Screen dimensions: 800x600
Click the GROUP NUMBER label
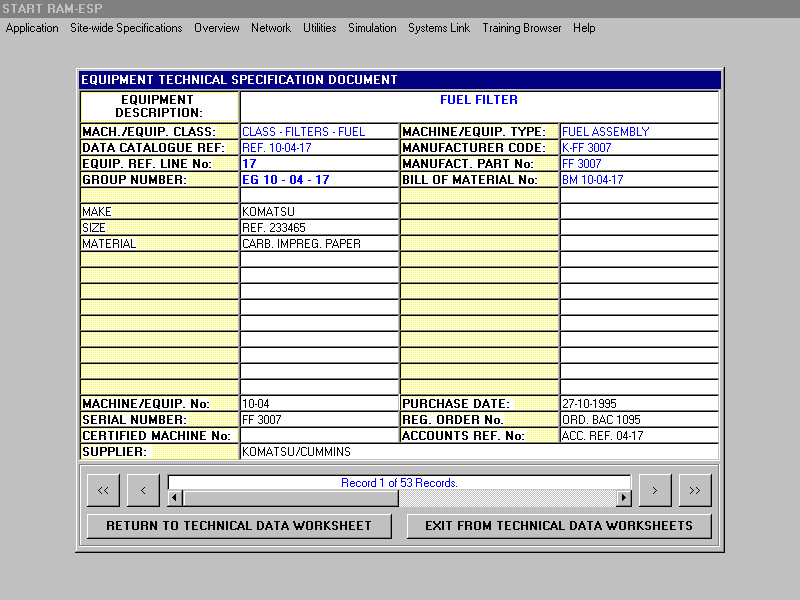click(159, 180)
